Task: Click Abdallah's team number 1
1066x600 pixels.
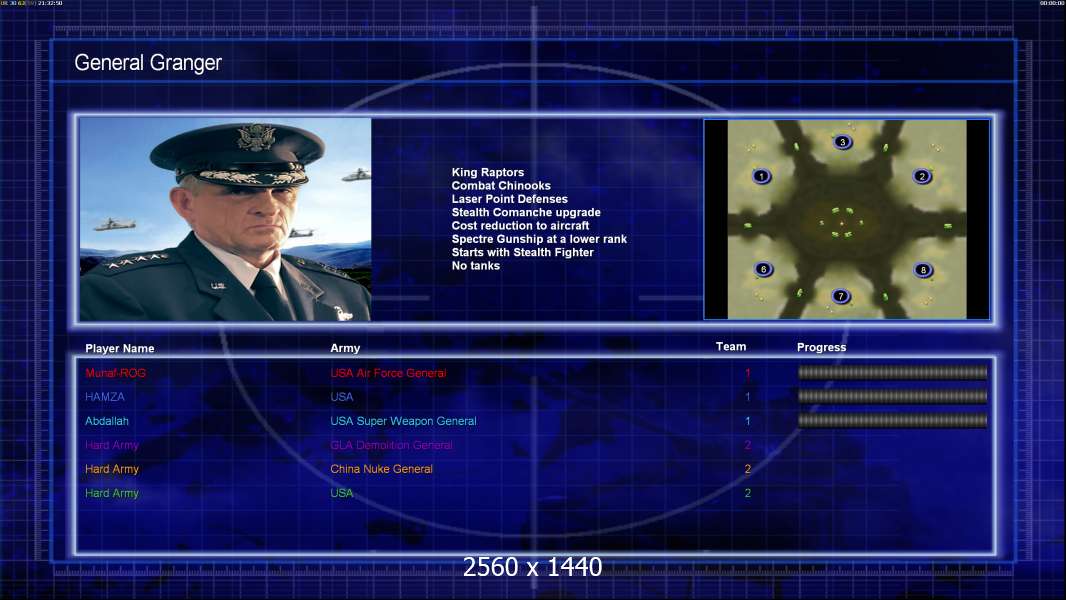Action: 748,421
